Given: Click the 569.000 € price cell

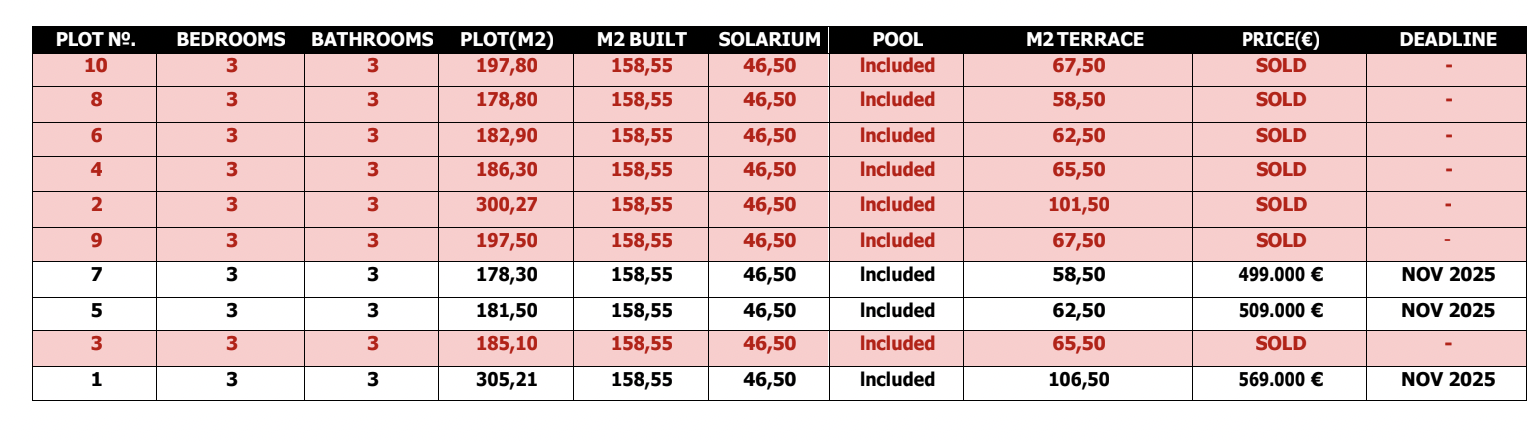Looking at the screenshot, I should point(1281,380).
